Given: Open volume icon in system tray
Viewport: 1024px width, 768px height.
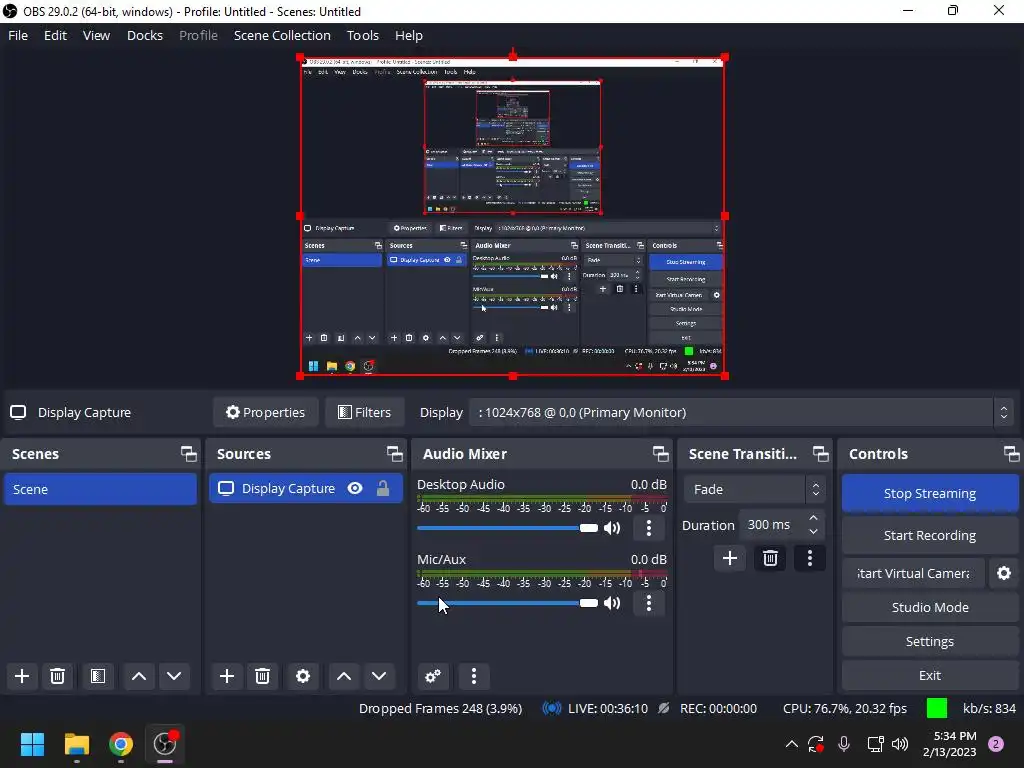Looking at the screenshot, I should [900, 744].
